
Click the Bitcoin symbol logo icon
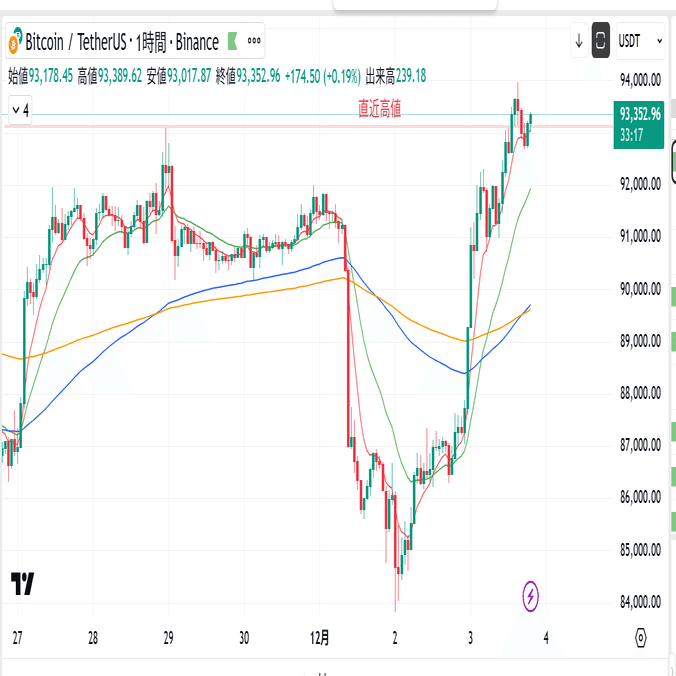coord(14,42)
